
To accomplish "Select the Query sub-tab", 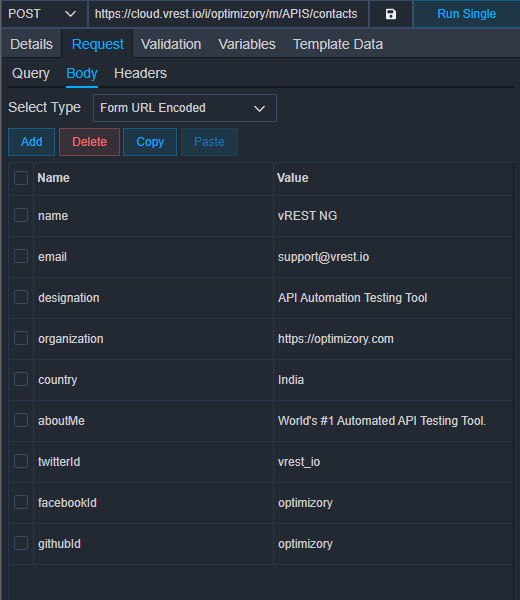I will point(31,73).
